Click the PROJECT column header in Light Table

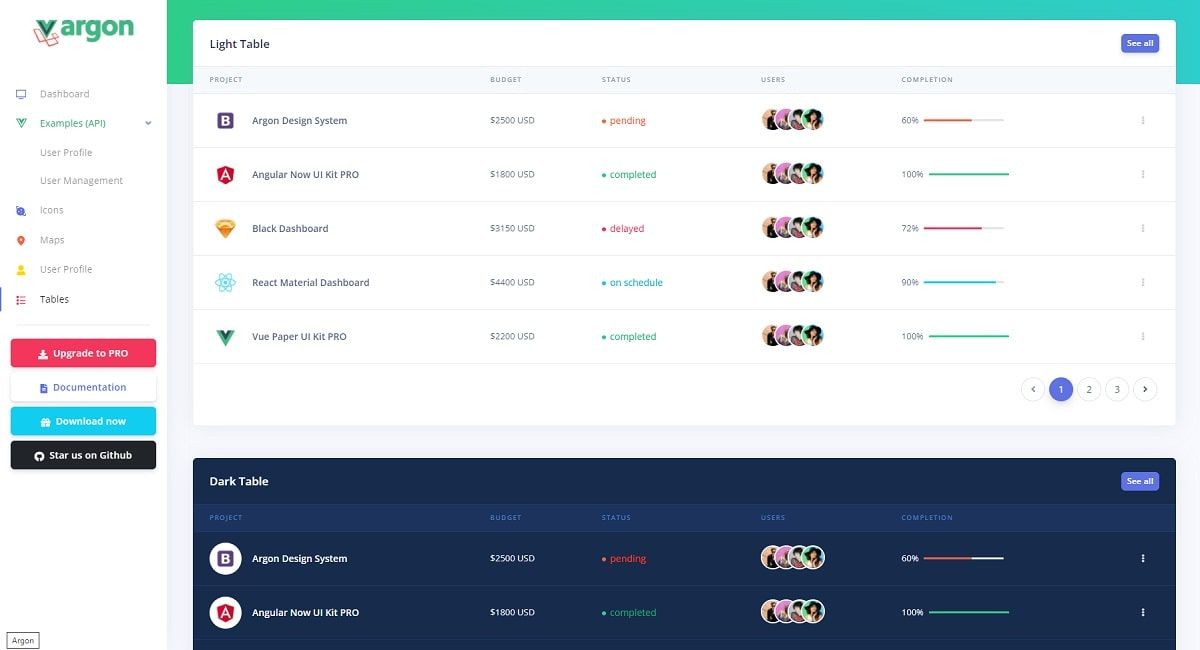click(226, 80)
